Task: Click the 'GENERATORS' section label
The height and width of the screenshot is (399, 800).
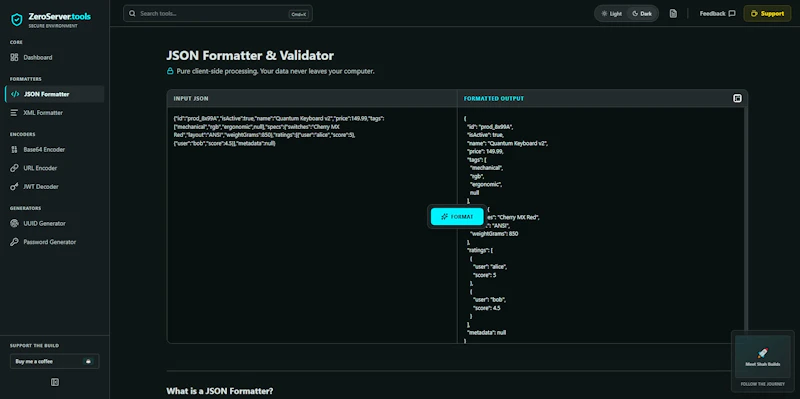Action: point(26,208)
